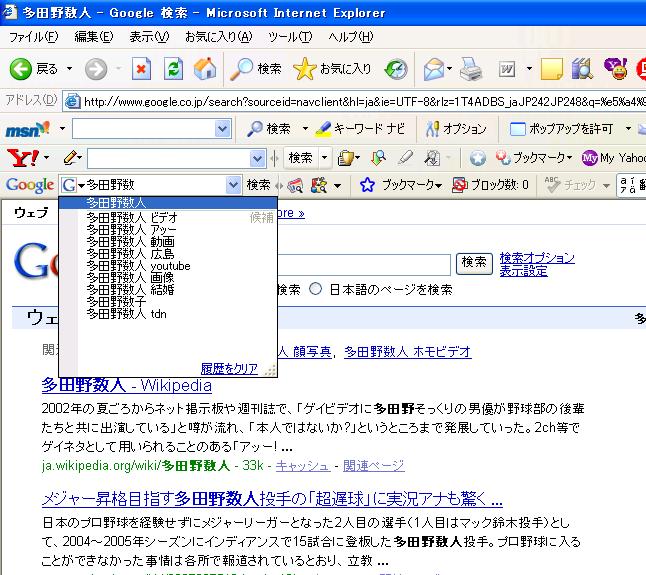This screenshot has height=575, width=646.
Task: Open the 編集(E) menu
Action: (x=94, y=37)
